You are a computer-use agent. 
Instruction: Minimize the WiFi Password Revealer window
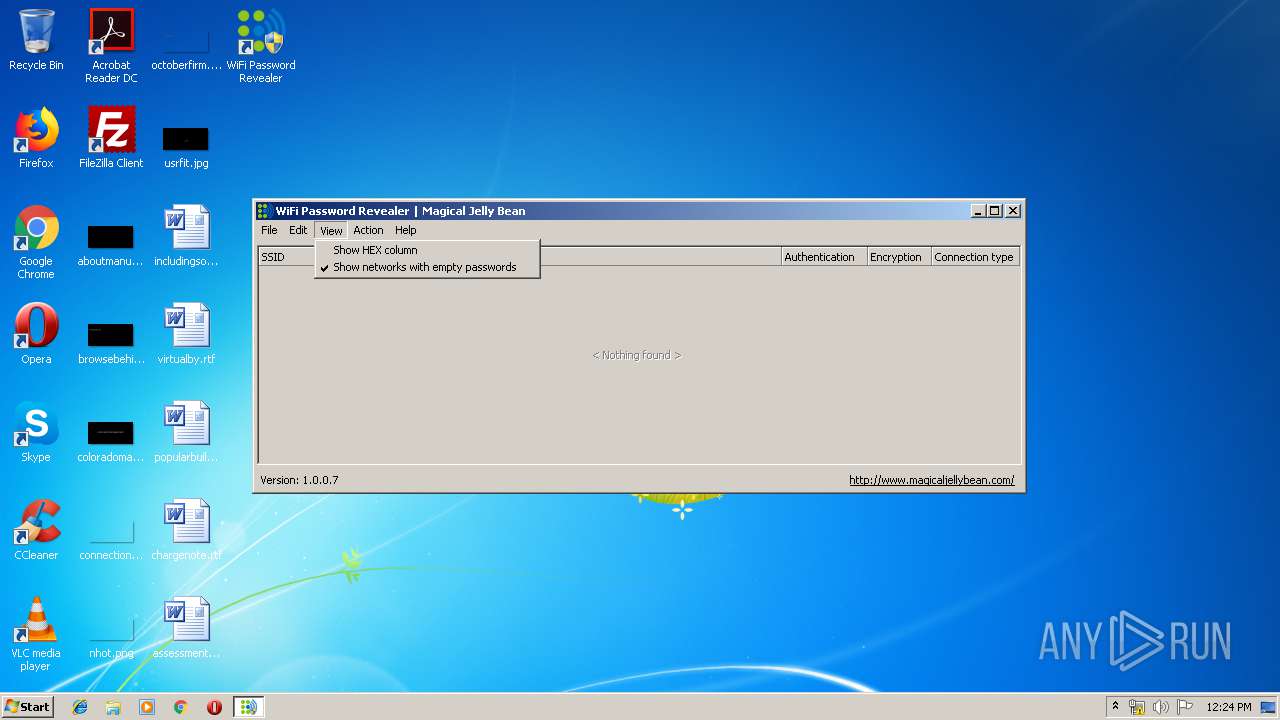point(978,210)
